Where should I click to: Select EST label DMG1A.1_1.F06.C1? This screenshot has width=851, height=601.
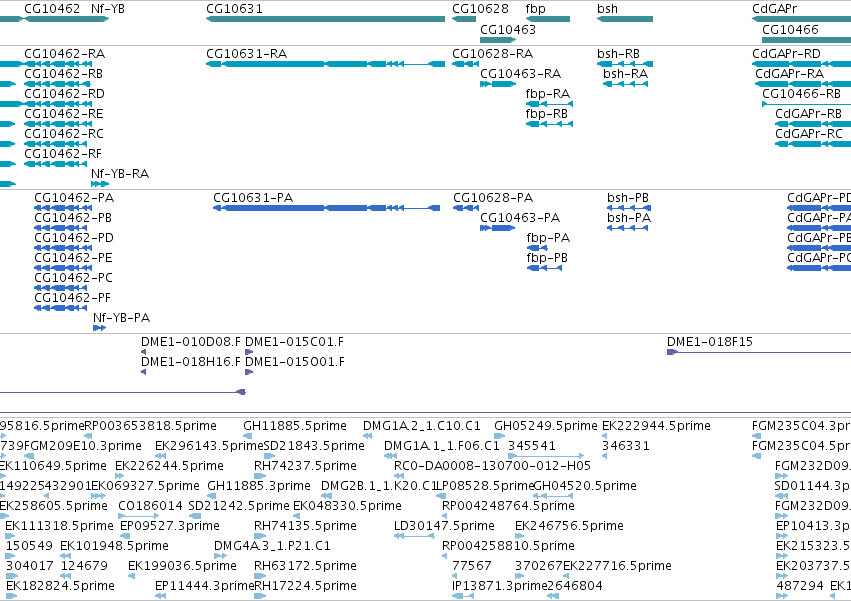pyautogui.click(x=442, y=446)
